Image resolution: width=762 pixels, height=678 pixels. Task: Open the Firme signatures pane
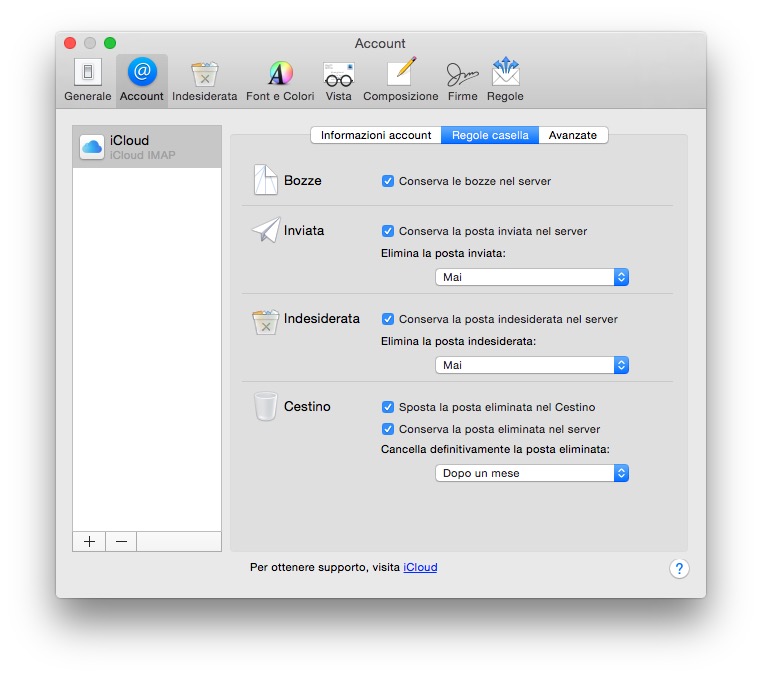pyautogui.click(x=462, y=80)
